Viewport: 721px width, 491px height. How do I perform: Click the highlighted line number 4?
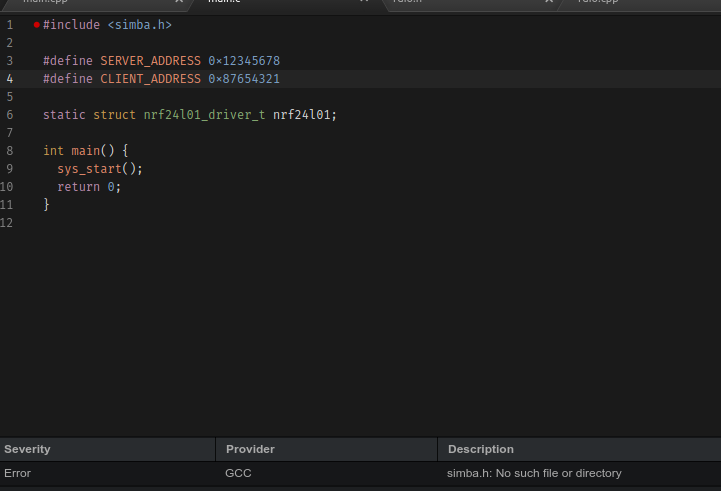(10, 79)
